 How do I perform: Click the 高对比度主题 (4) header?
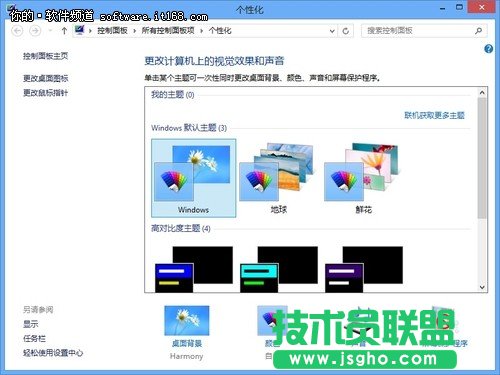pyautogui.click(x=181, y=229)
